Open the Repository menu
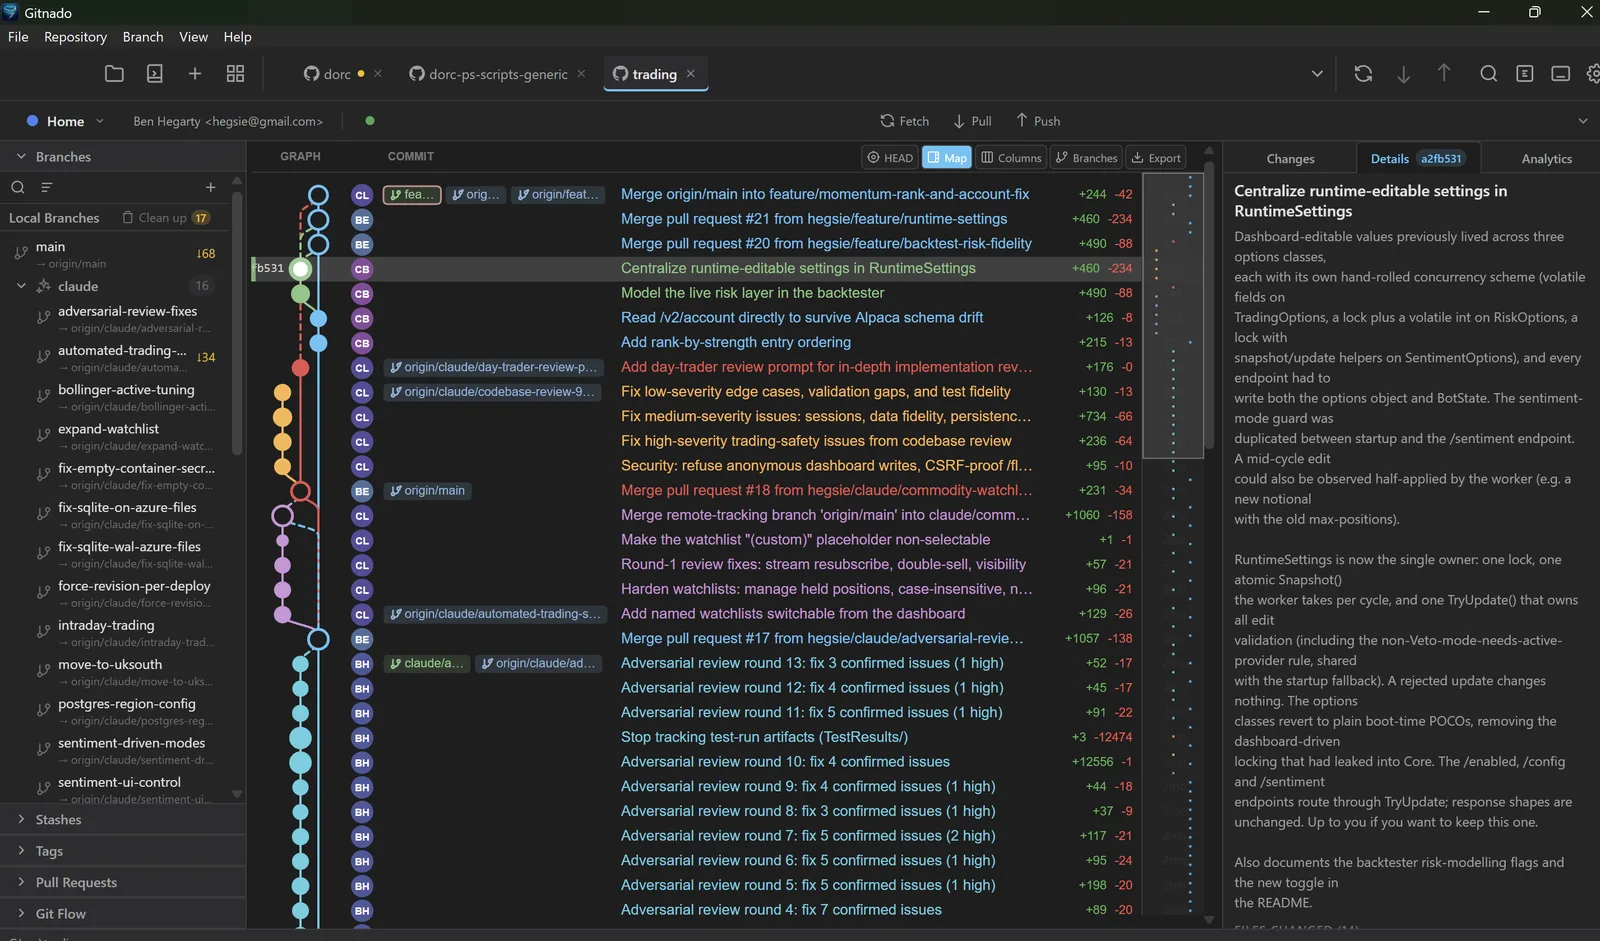This screenshot has height=941, width=1600. click(75, 37)
